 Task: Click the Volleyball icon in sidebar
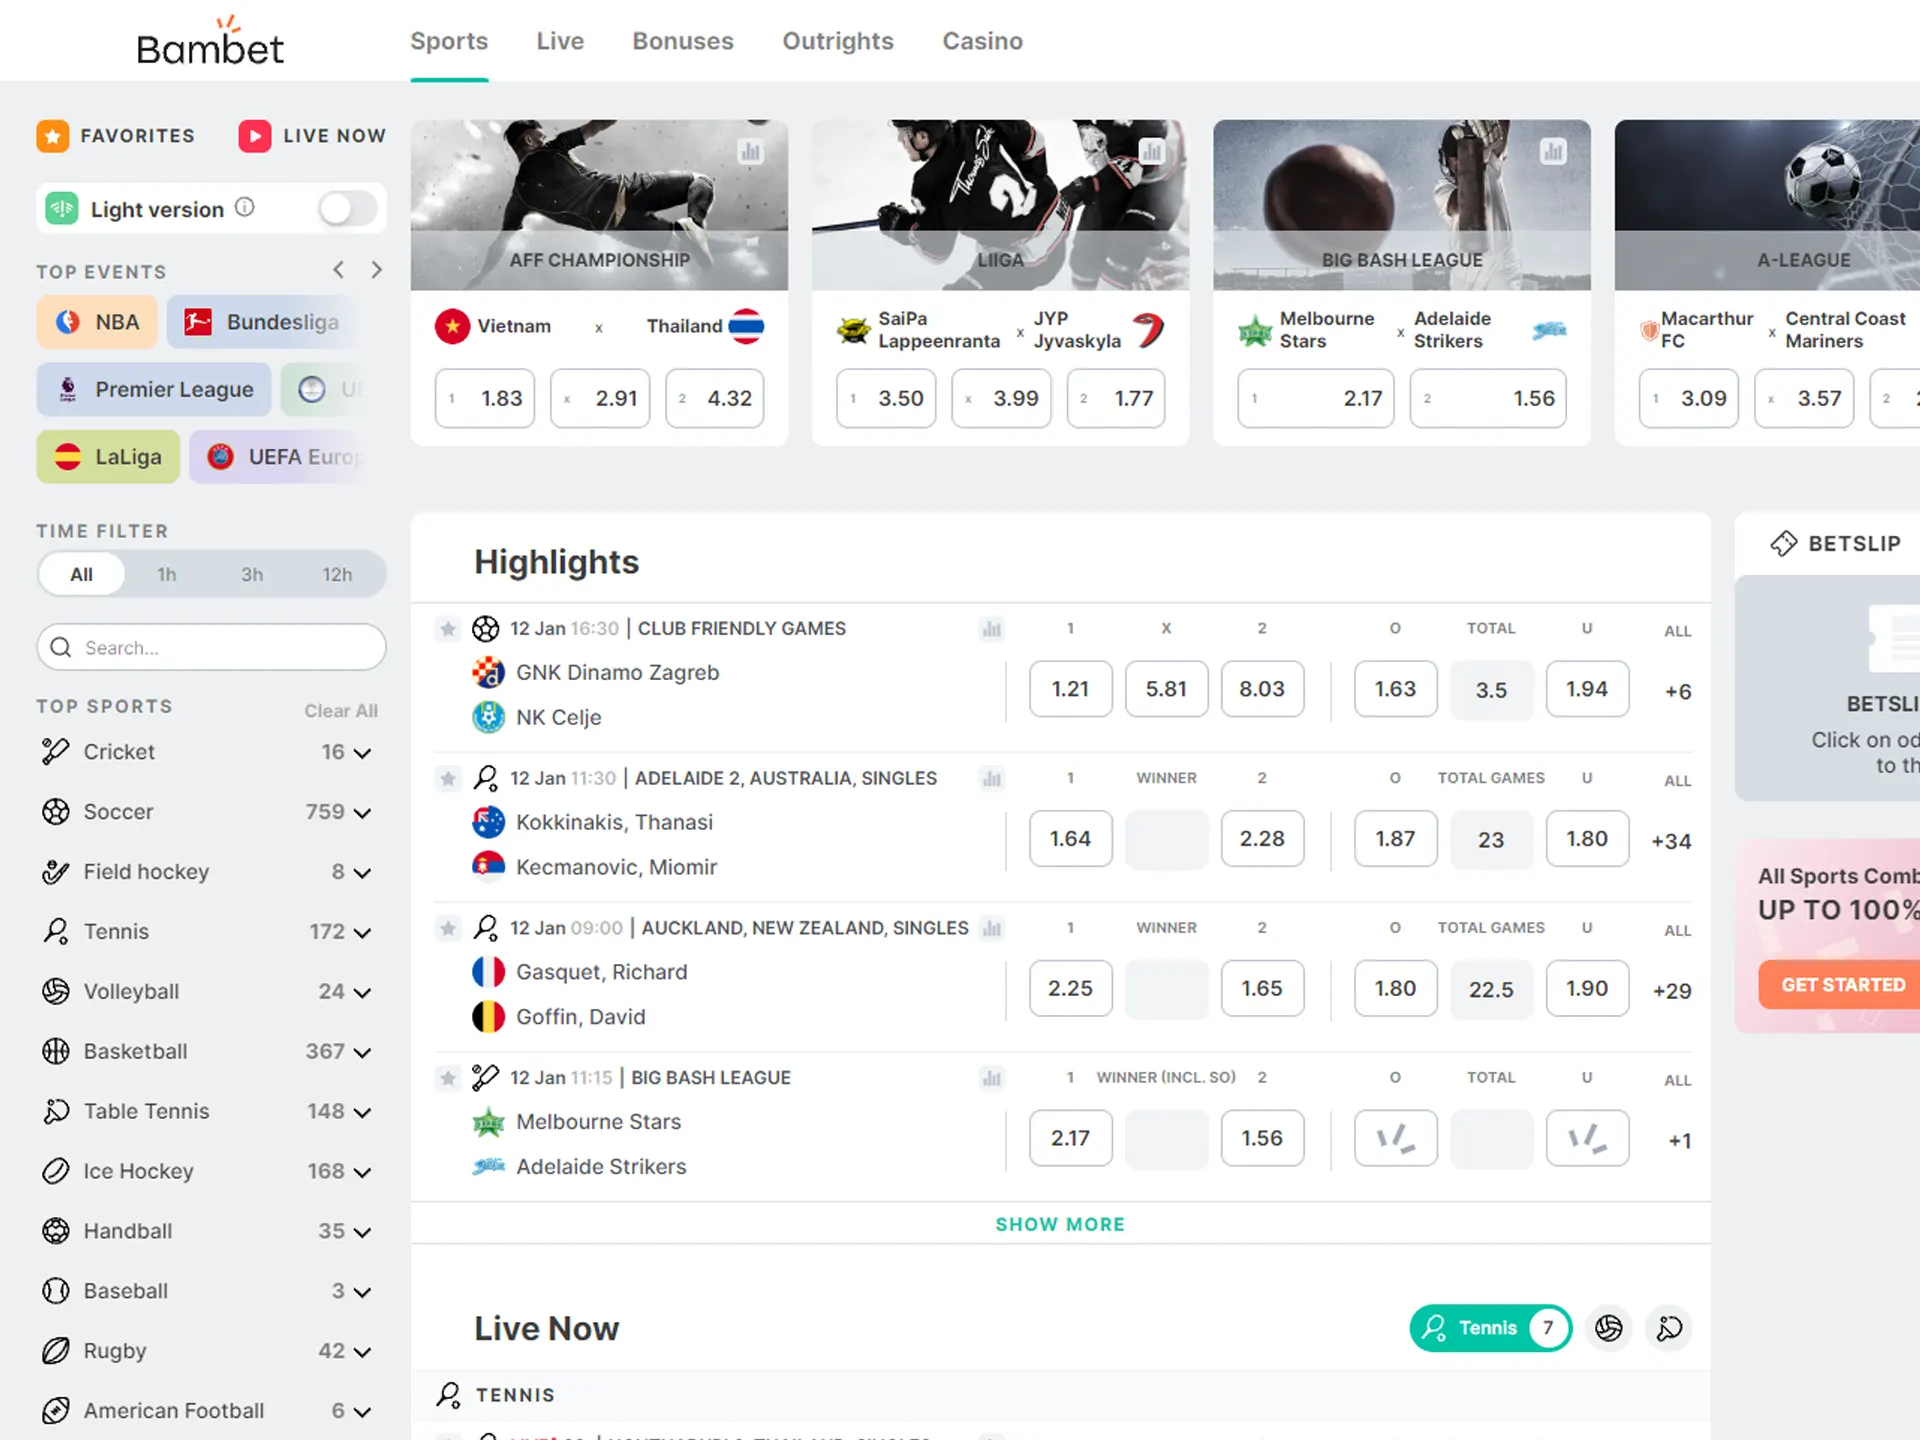click(x=56, y=991)
